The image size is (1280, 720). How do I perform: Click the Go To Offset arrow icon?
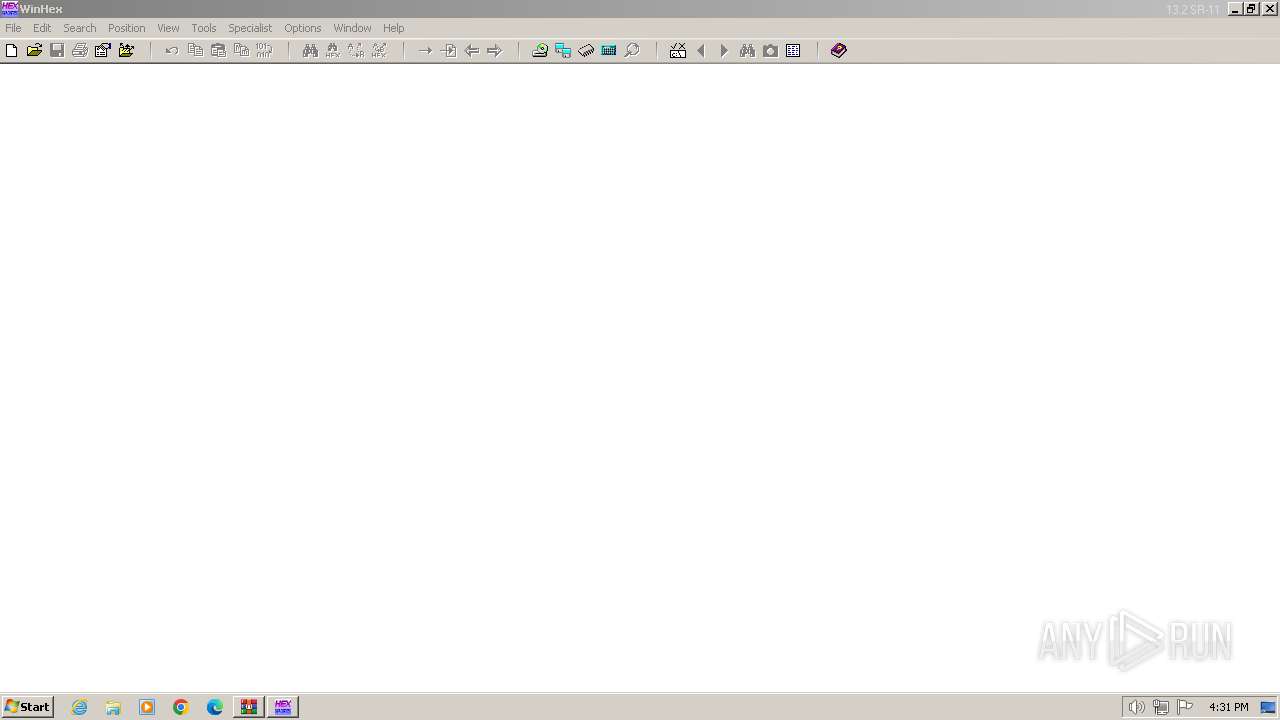pos(425,50)
